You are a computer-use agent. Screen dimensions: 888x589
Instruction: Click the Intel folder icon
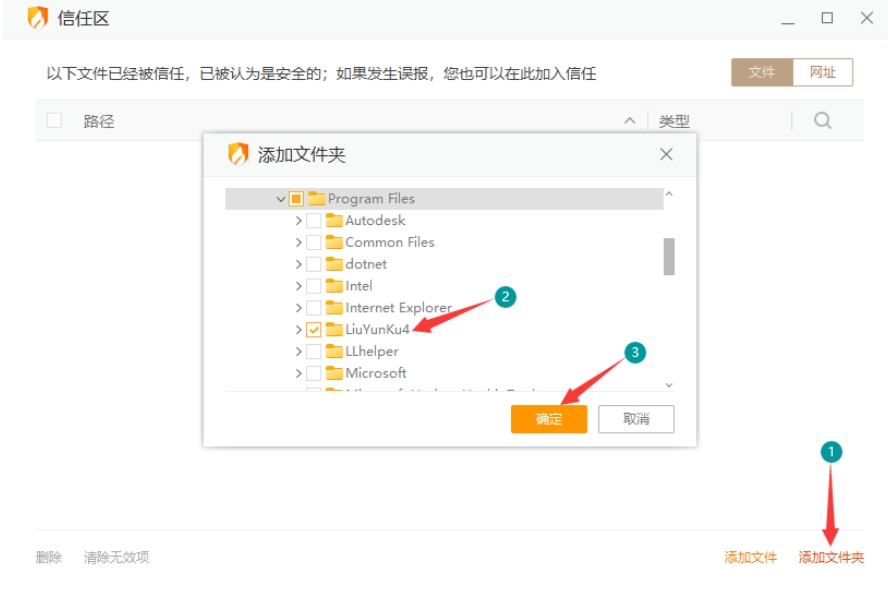coord(334,285)
